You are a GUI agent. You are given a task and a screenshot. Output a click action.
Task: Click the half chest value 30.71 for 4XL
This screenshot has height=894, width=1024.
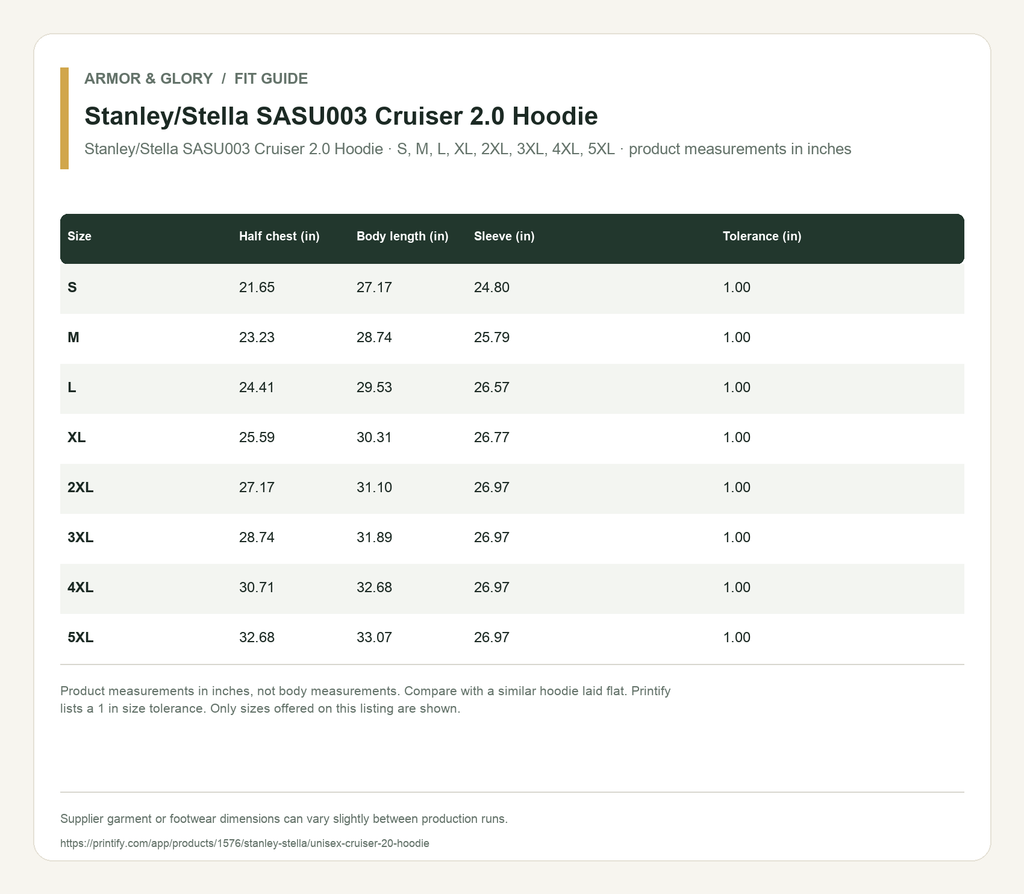[257, 588]
